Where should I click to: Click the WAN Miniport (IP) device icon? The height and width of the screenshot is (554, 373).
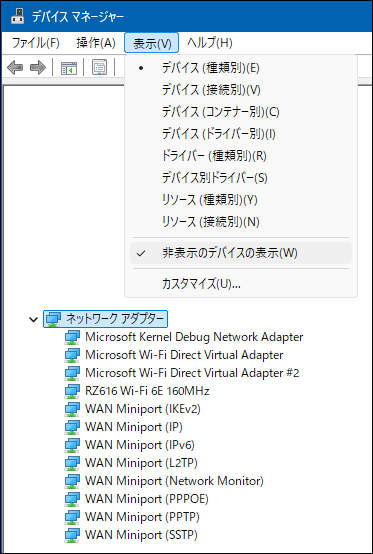coord(72,427)
